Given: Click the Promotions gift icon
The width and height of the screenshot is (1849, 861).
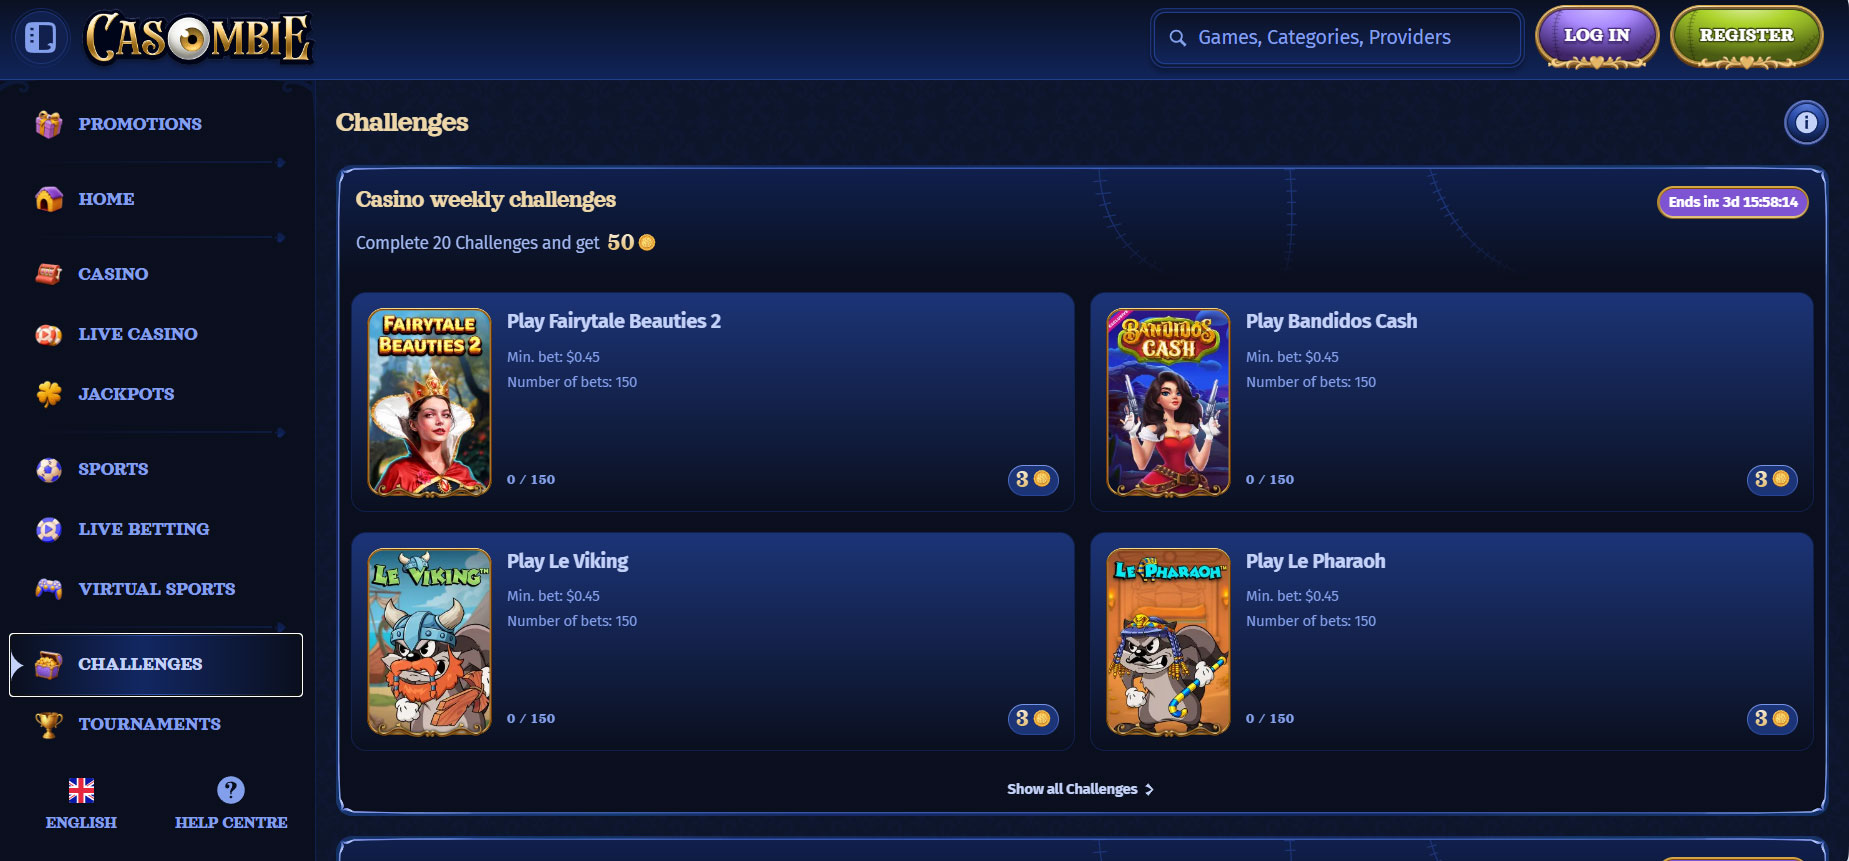Looking at the screenshot, I should (x=49, y=124).
